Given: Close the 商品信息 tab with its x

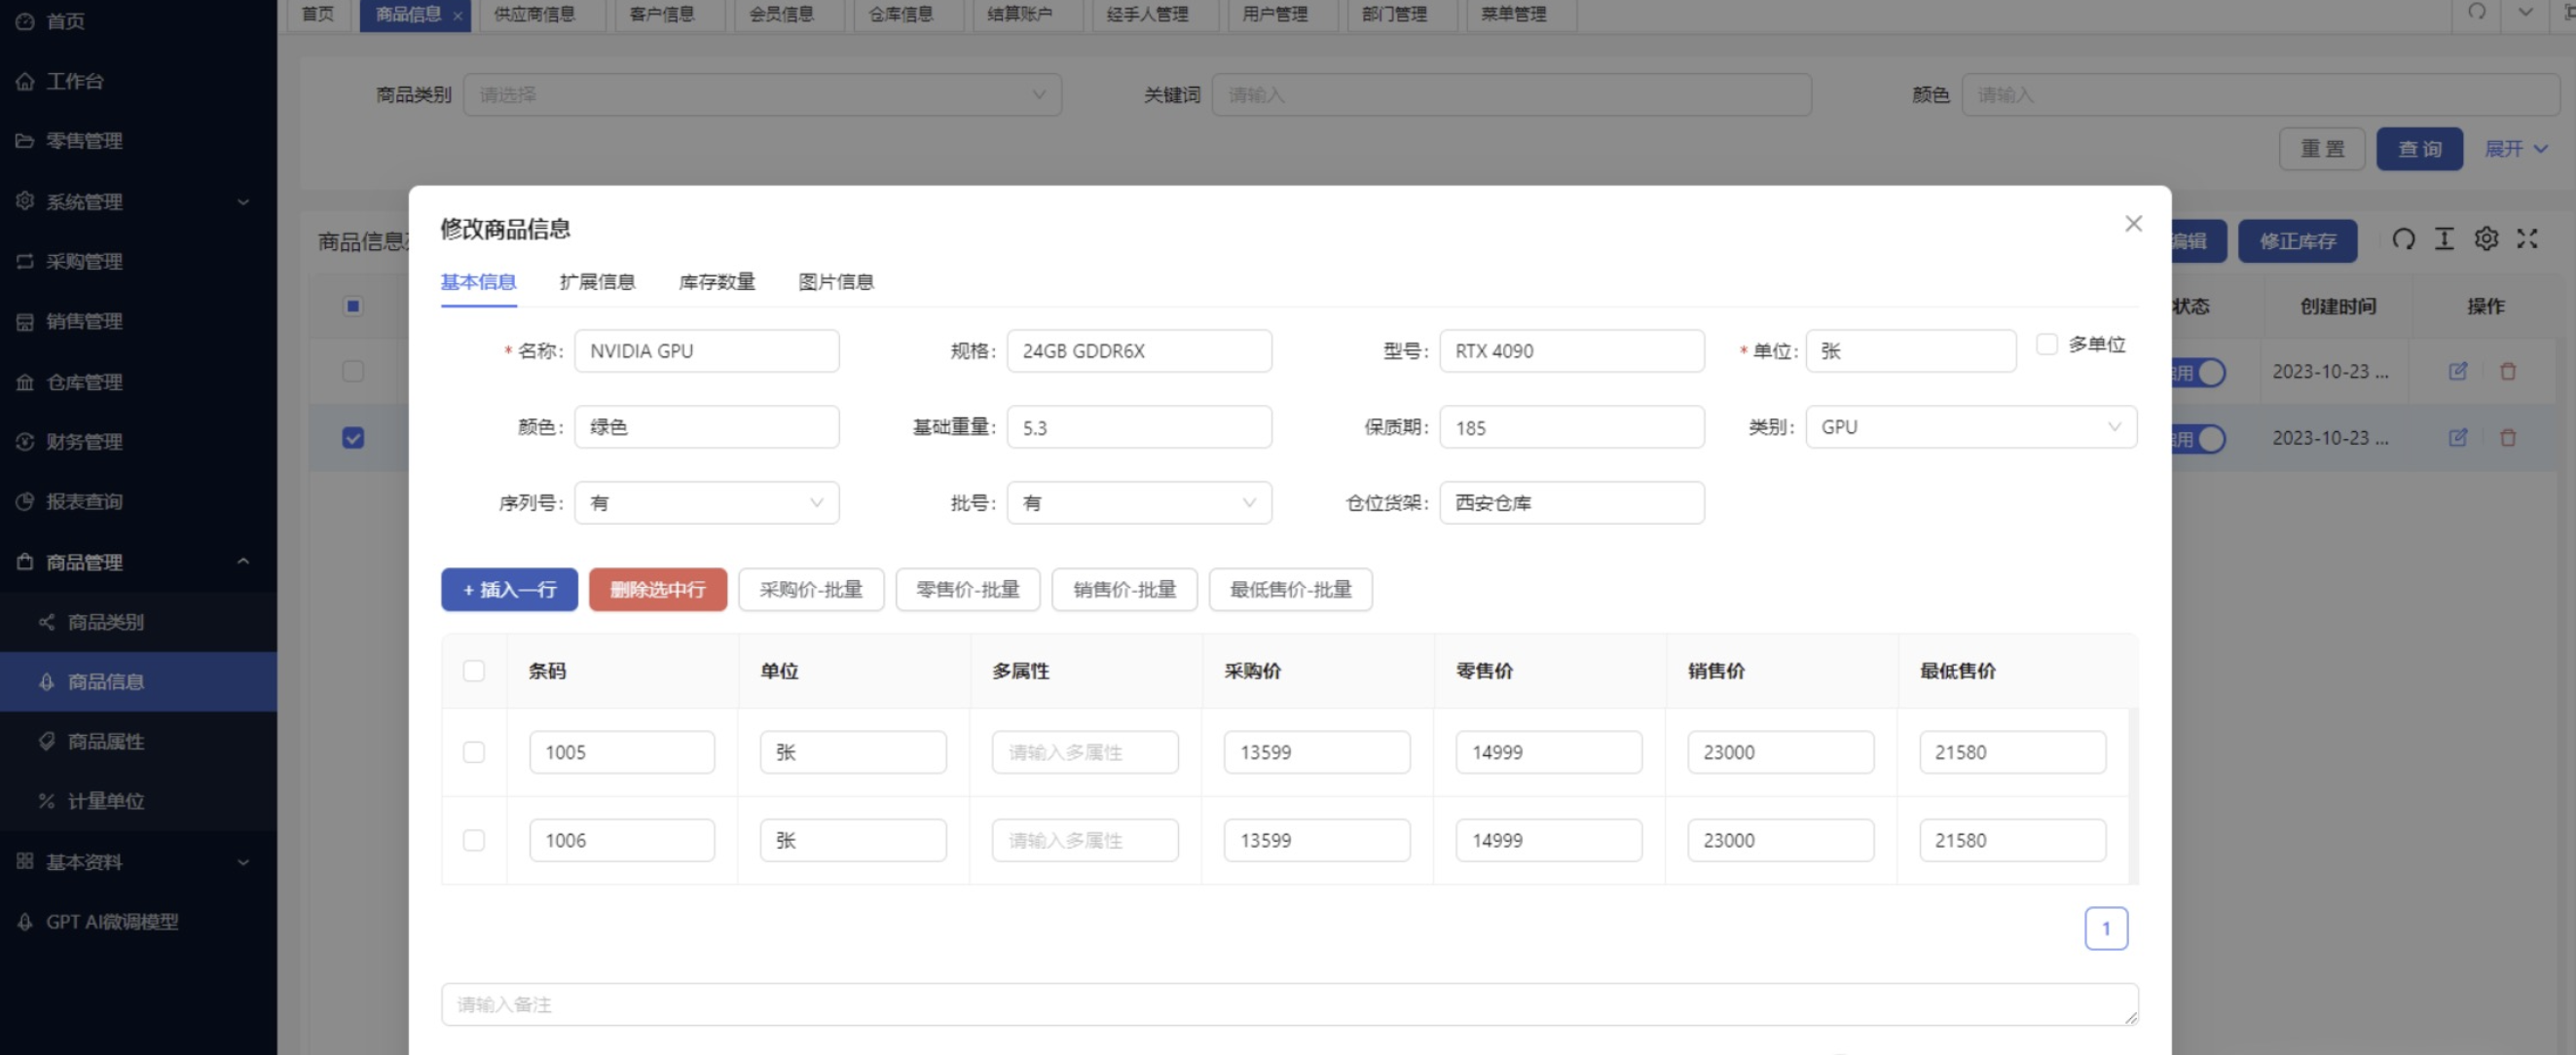Looking at the screenshot, I should pos(457,16).
